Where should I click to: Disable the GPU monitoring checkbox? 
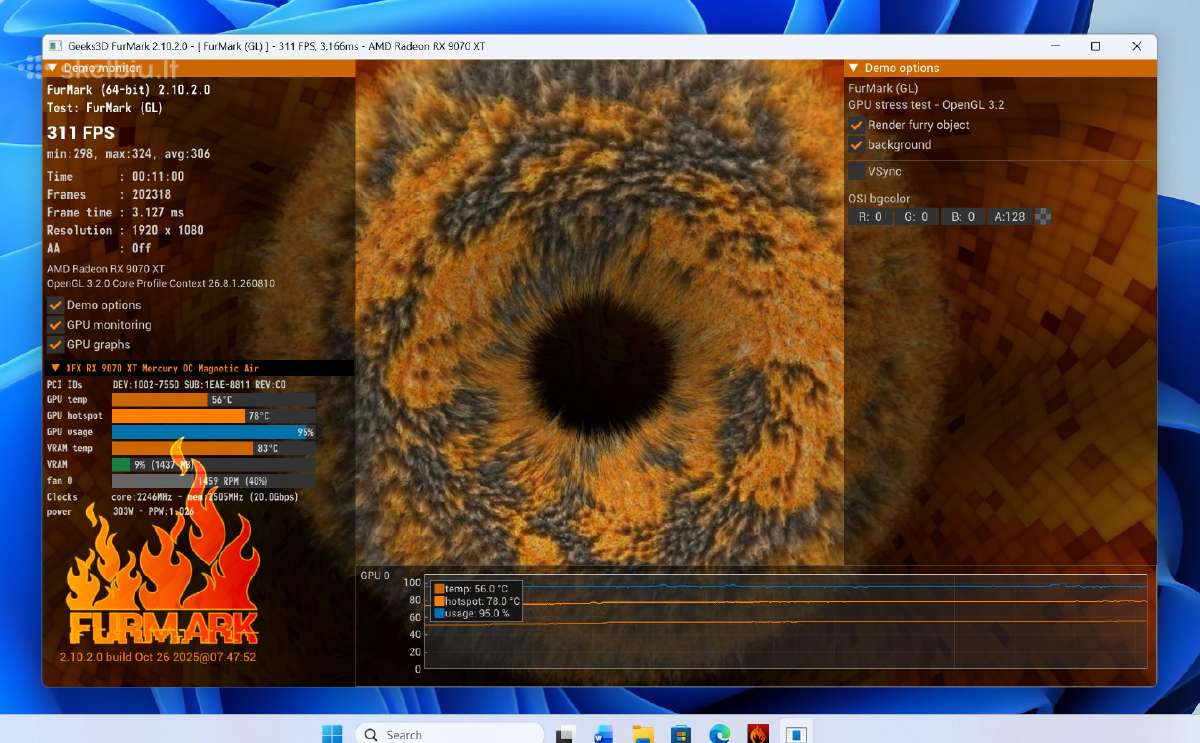[56, 325]
